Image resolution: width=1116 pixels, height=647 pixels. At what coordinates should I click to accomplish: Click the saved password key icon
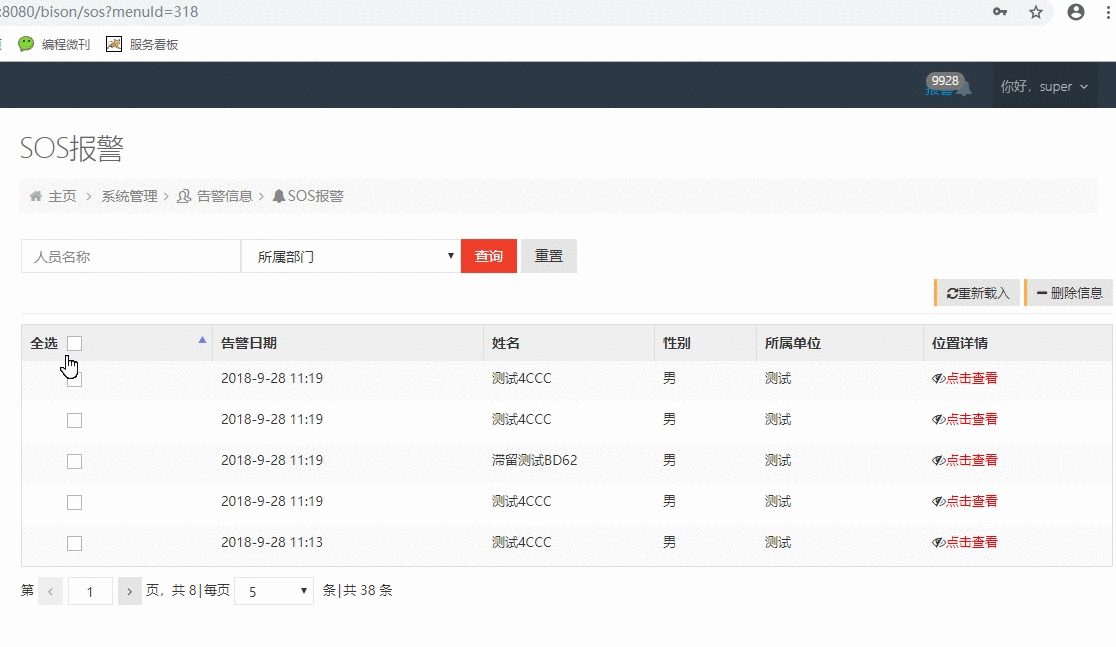[1000, 12]
